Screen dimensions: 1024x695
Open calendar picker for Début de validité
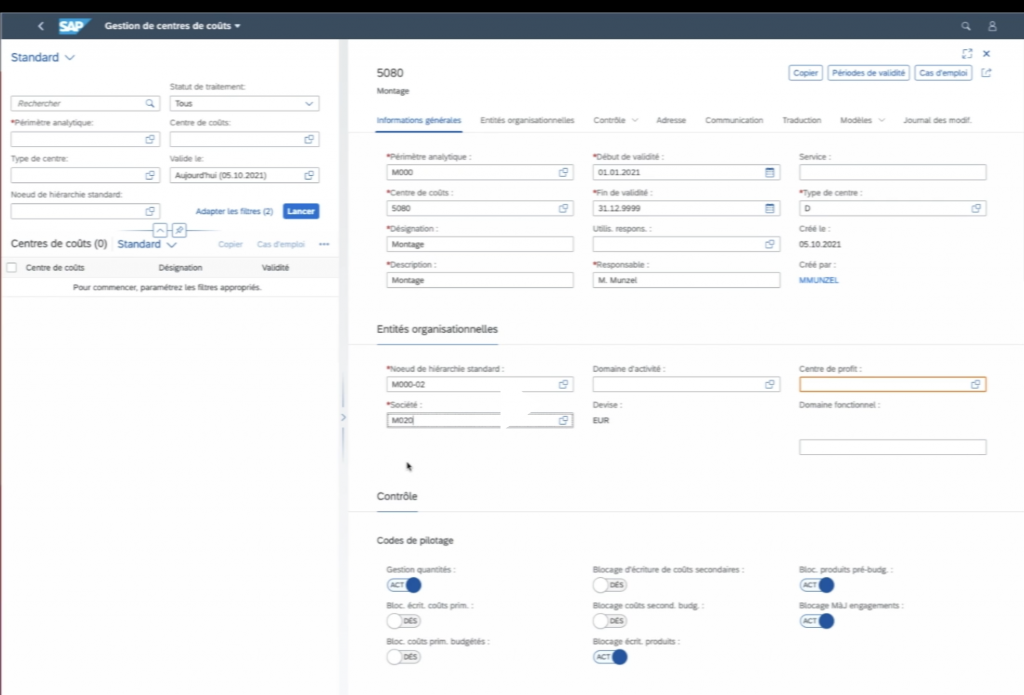769,172
